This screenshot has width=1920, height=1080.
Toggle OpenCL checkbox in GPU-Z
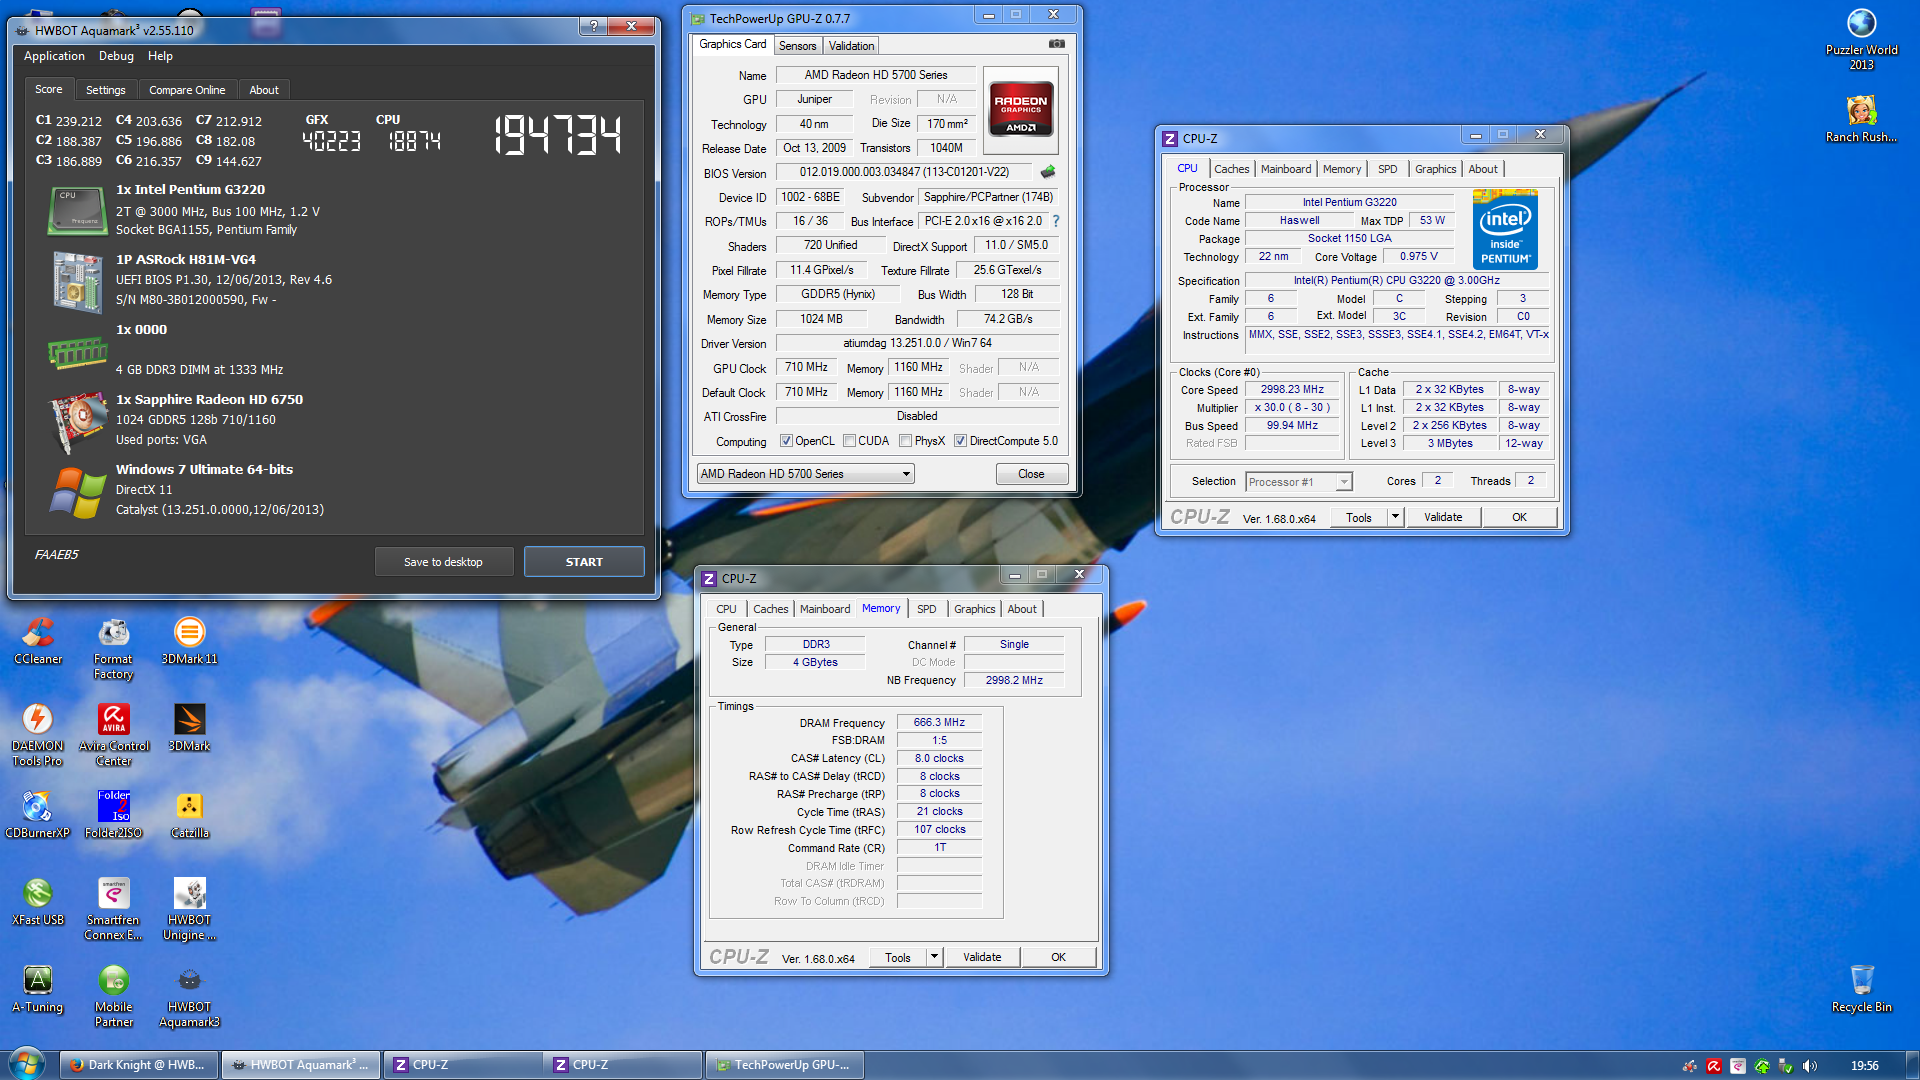pos(786,441)
